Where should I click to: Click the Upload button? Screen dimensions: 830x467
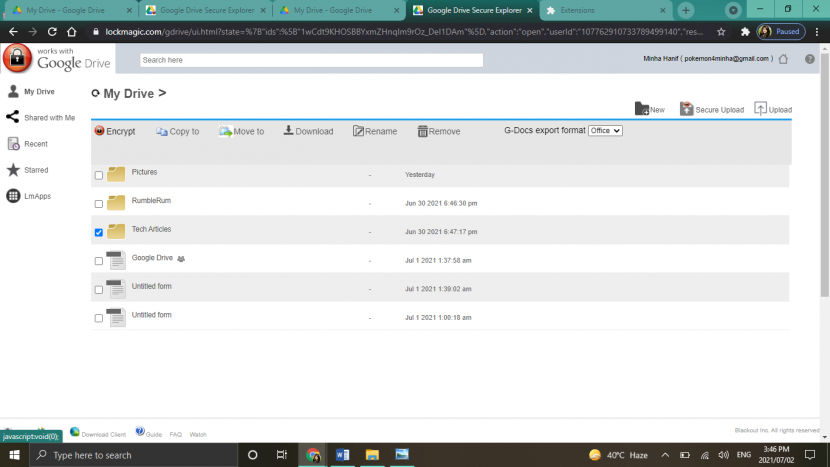pyautogui.click(x=773, y=109)
